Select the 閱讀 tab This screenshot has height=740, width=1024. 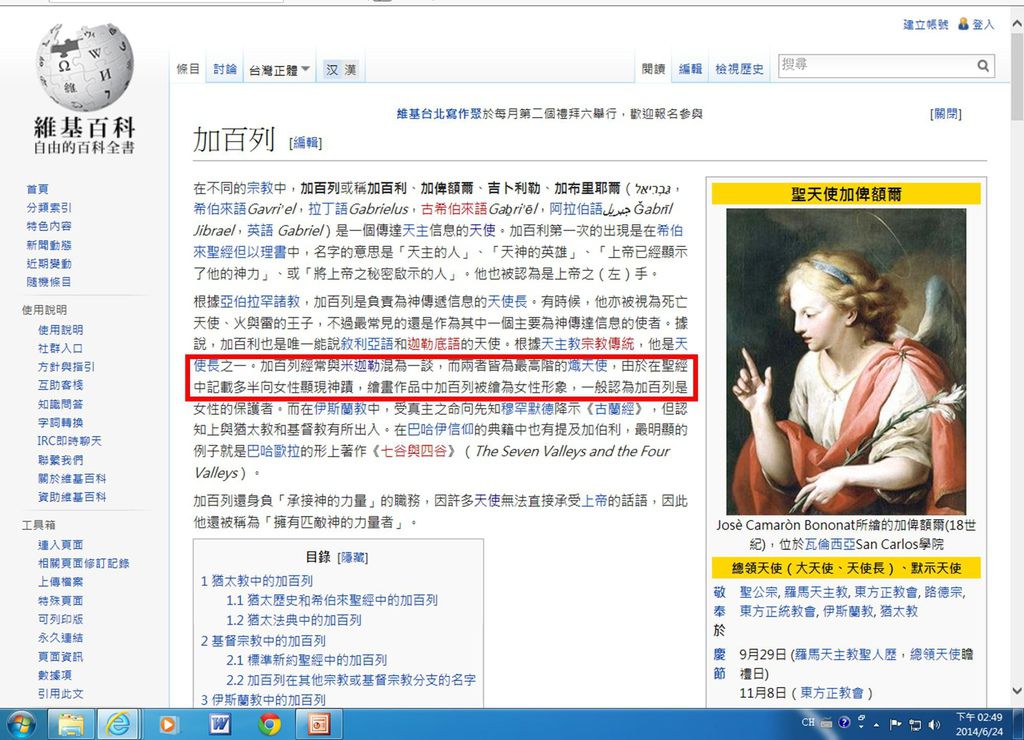[653, 69]
